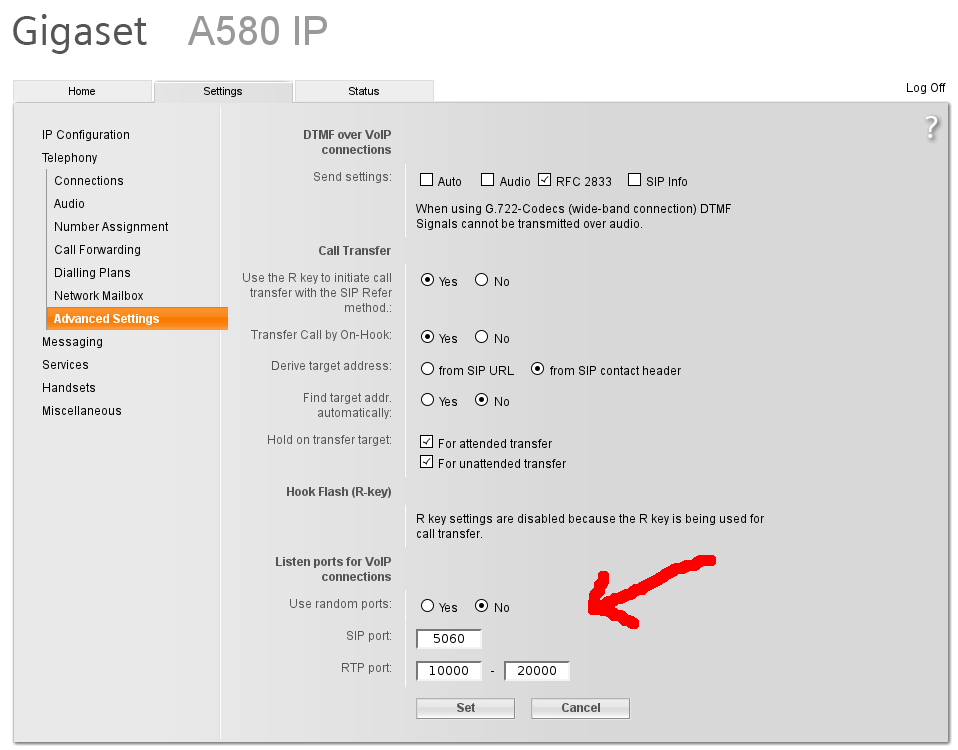Open the help question mark icon
The width and height of the screenshot is (958, 750).
931,128
